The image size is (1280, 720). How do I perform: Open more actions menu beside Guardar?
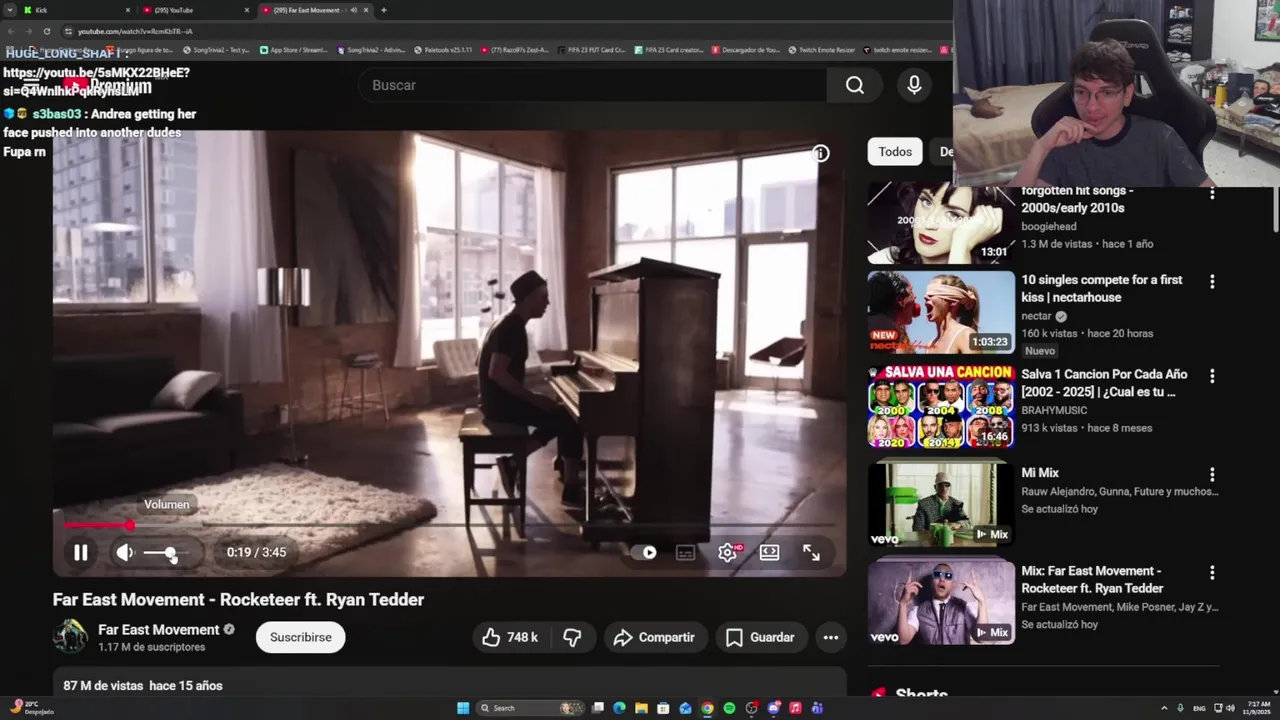coord(830,637)
